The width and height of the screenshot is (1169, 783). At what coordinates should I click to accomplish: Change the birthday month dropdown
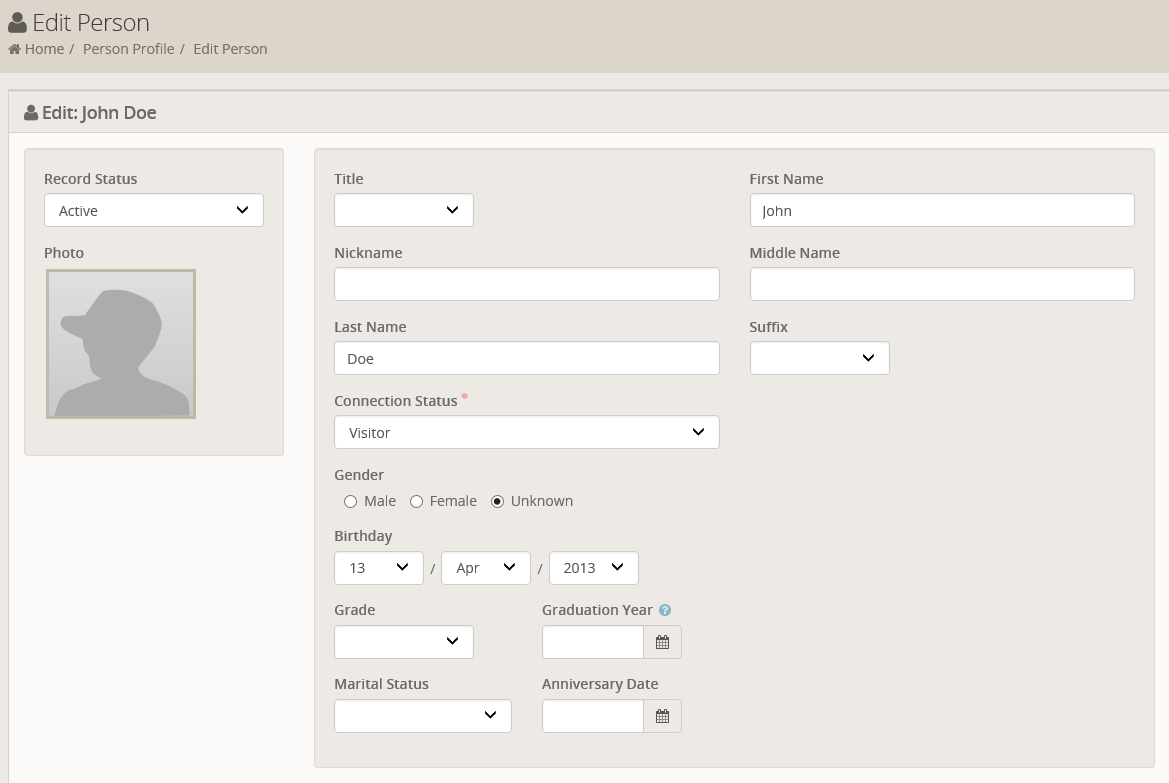pos(485,567)
